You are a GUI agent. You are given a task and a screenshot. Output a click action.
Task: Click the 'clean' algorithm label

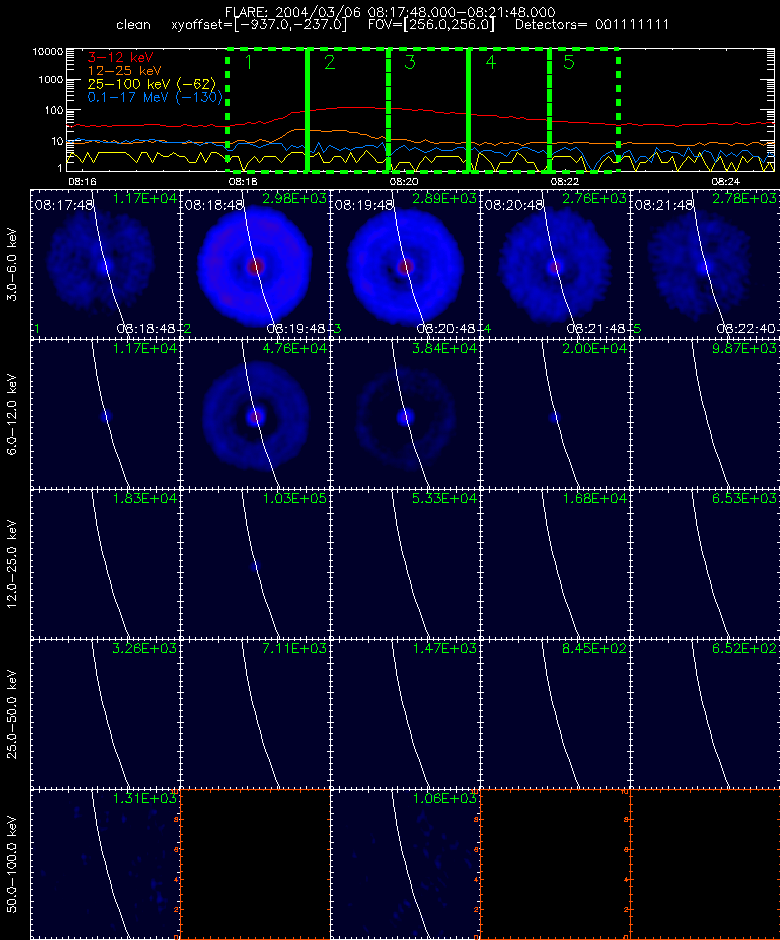(x=133, y=25)
